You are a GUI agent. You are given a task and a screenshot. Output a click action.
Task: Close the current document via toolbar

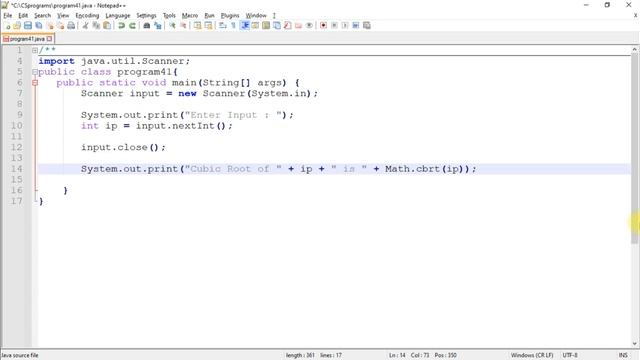point(50,26)
